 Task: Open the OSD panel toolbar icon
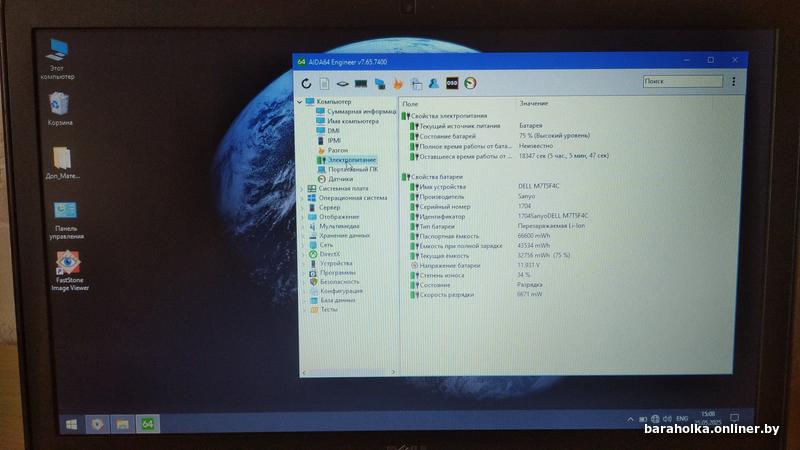[452, 83]
